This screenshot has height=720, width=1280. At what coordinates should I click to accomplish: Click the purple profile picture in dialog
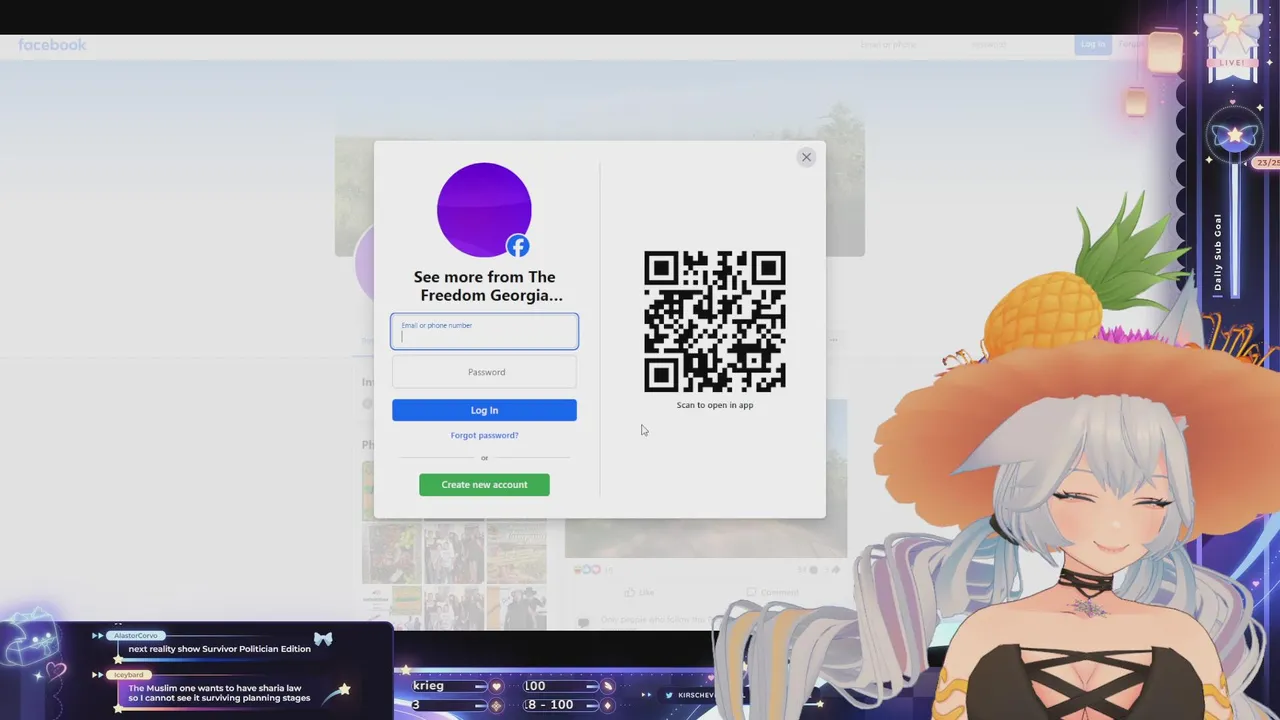pyautogui.click(x=484, y=209)
